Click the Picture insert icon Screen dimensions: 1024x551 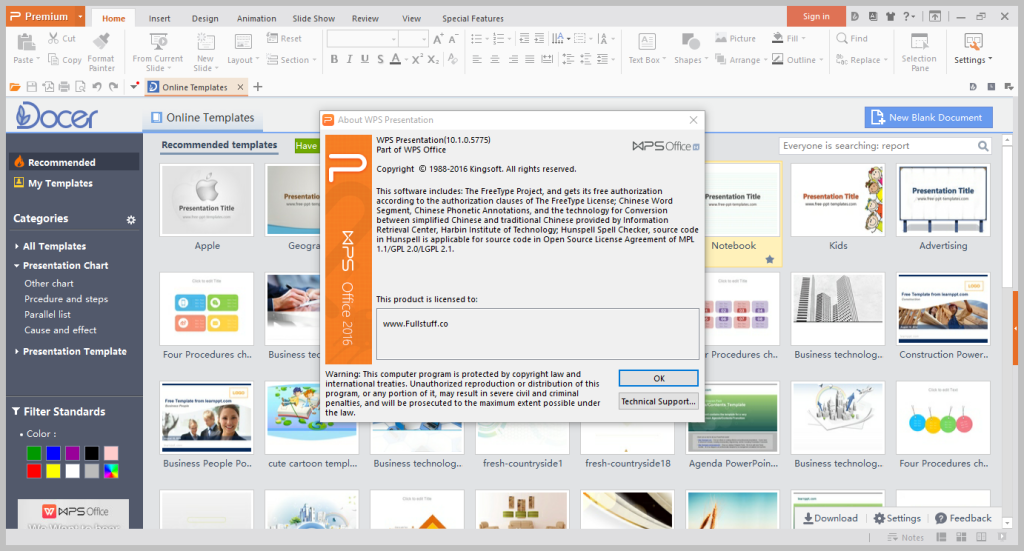pyautogui.click(x=720, y=39)
